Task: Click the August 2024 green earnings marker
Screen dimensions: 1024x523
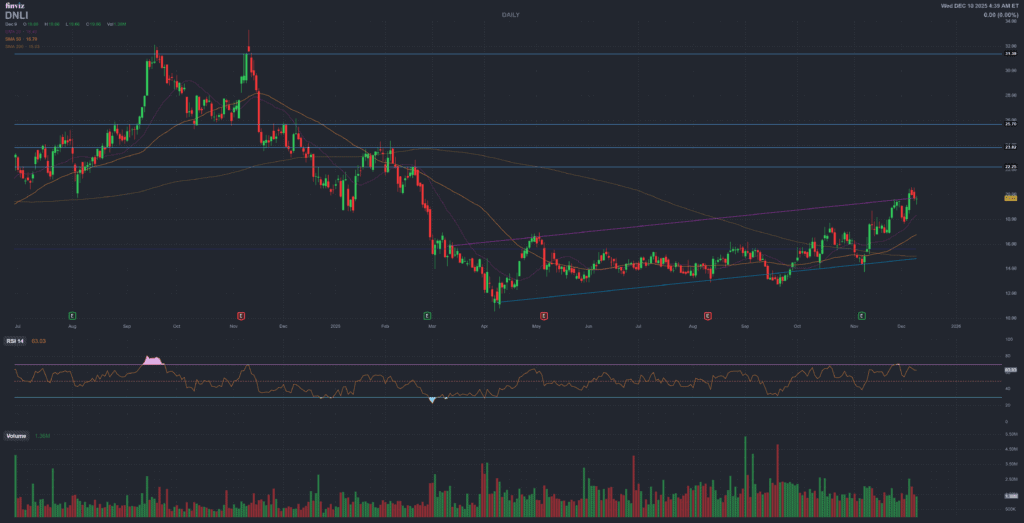Action: pyautogui.click(x=71, y=314)
